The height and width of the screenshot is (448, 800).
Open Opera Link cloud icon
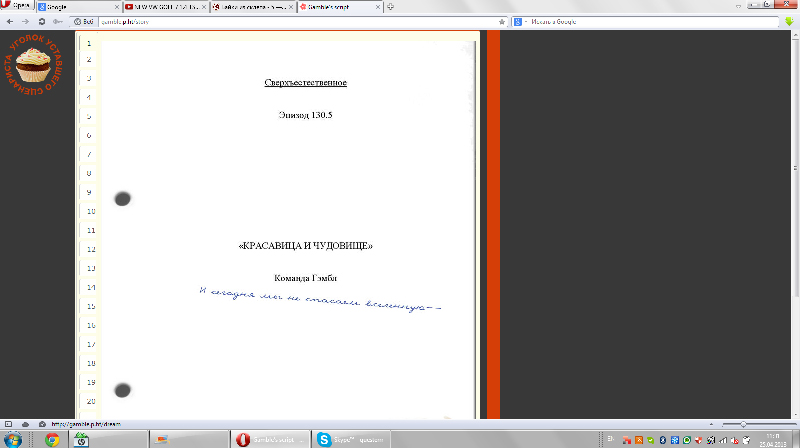coord(25,424)
